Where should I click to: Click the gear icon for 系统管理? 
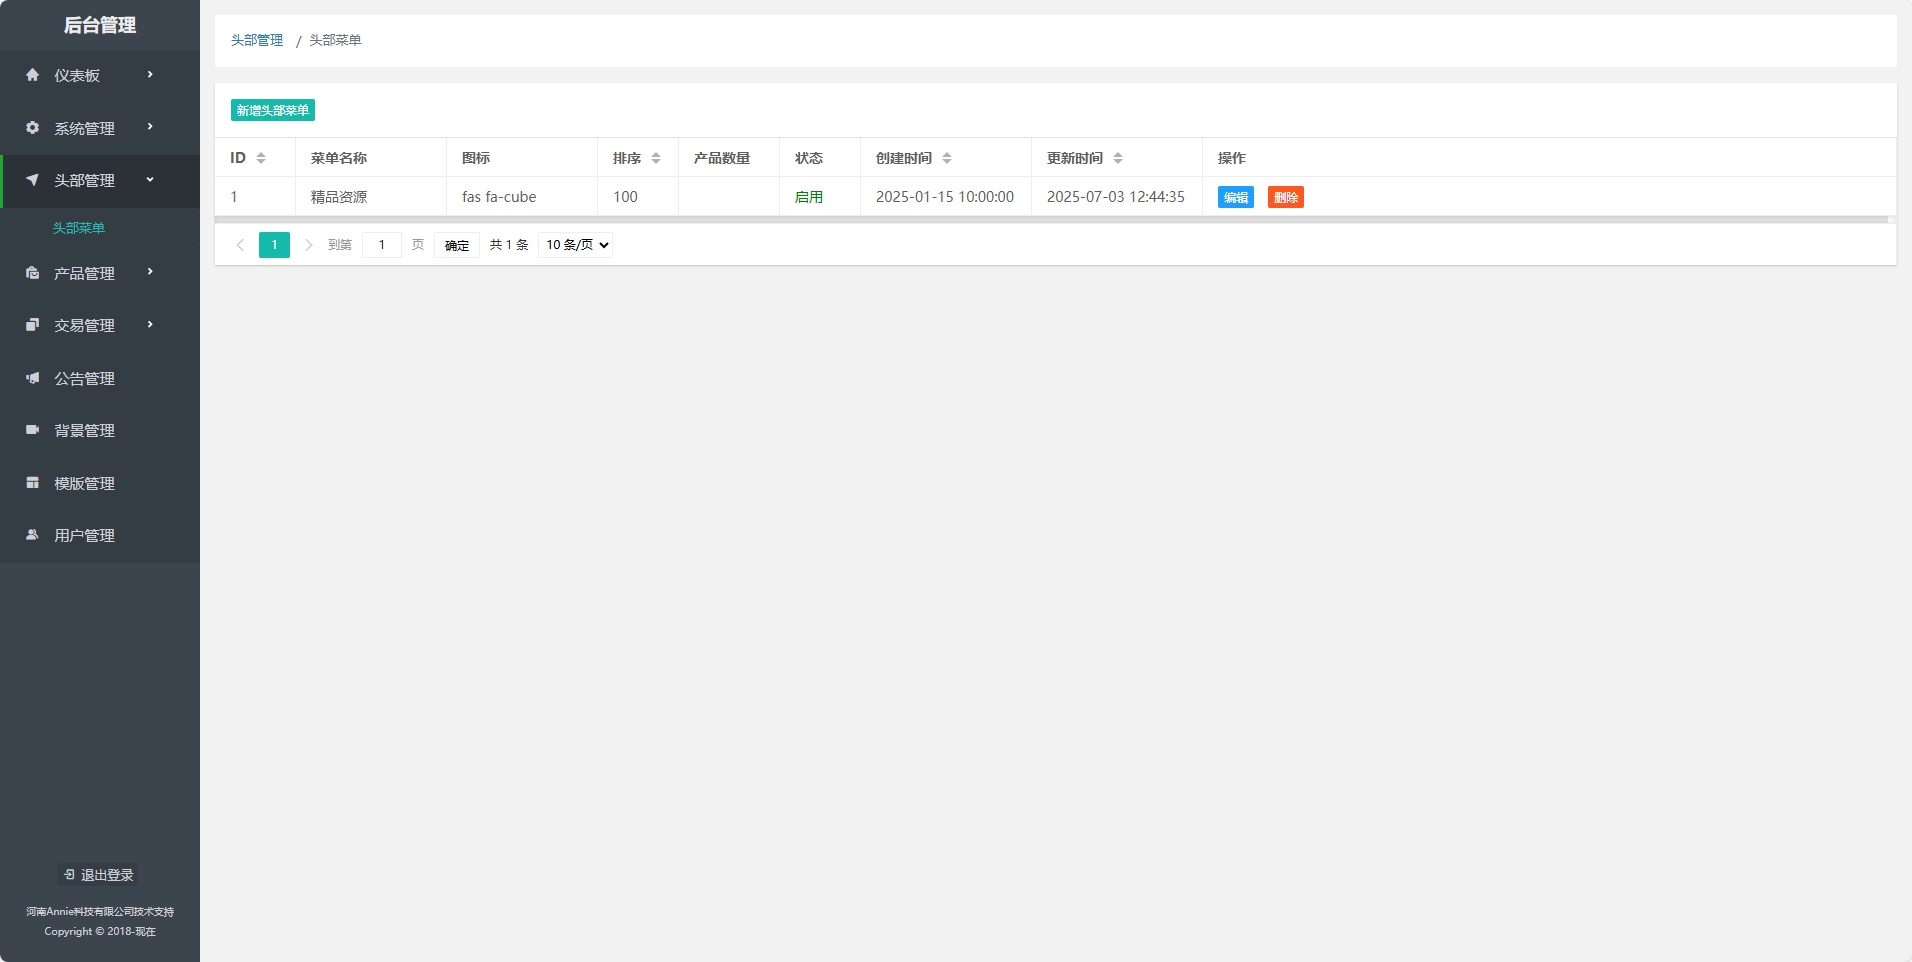coord(32,128)
